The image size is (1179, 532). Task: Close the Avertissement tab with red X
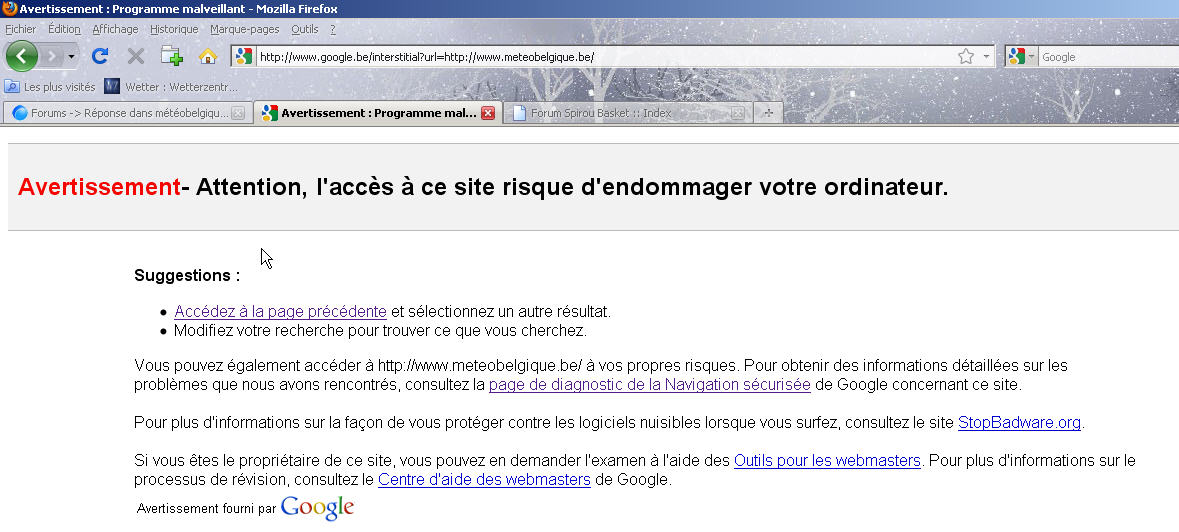[x=487, y=113]
